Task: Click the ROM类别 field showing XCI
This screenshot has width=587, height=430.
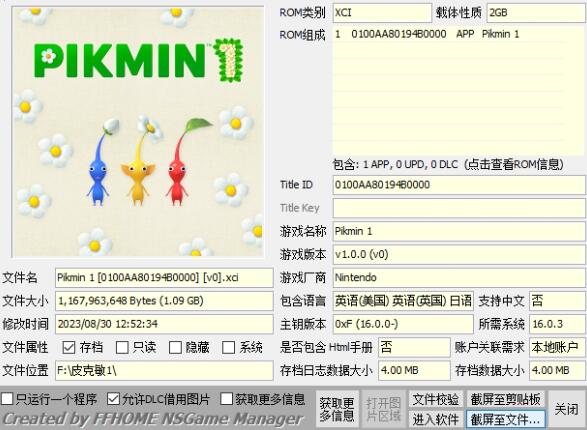Action: point(382,13)
